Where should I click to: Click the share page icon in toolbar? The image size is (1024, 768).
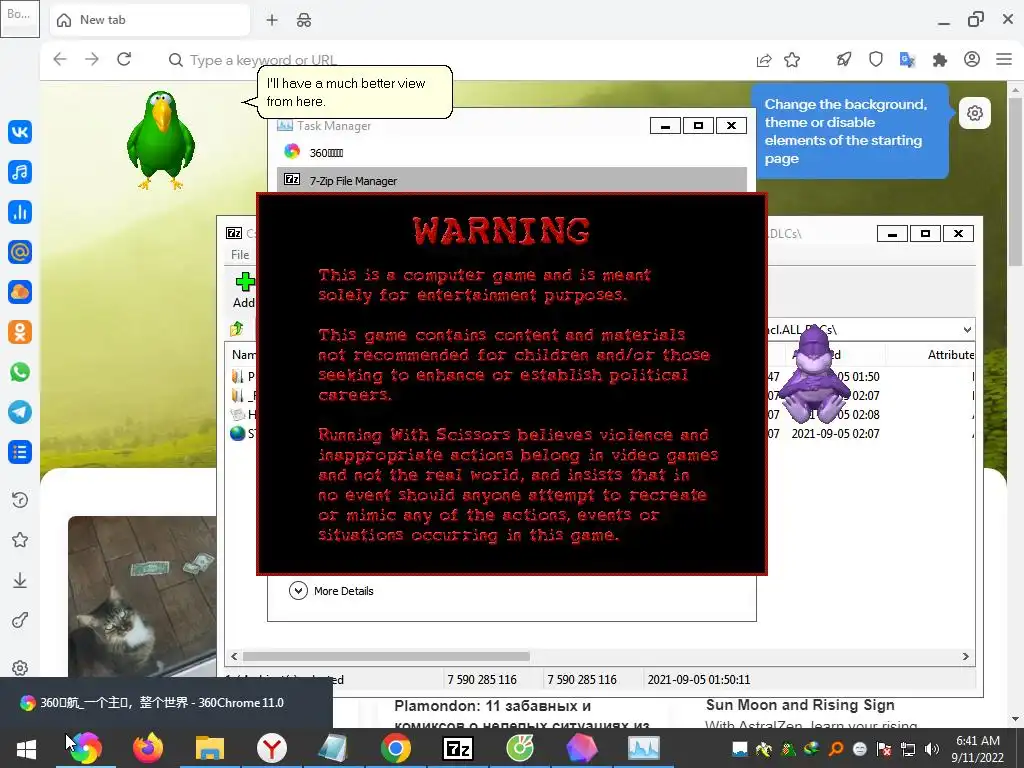(x=763, y=60)
